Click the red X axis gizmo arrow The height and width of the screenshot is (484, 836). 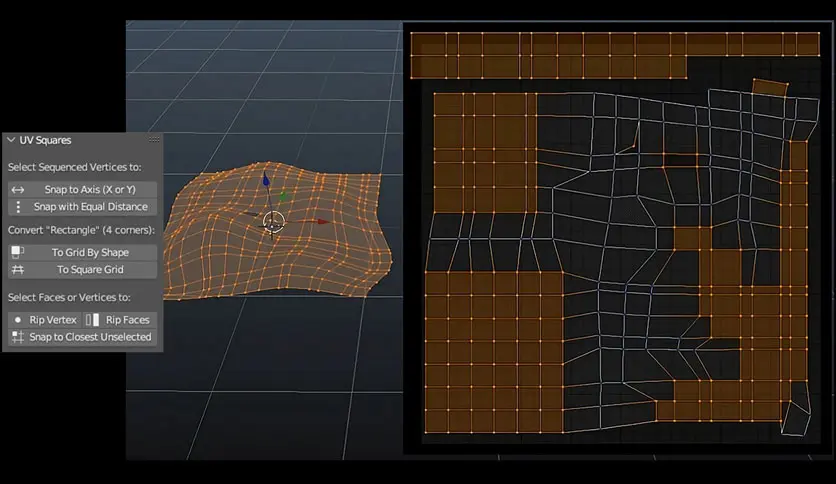tap(323, 221)
